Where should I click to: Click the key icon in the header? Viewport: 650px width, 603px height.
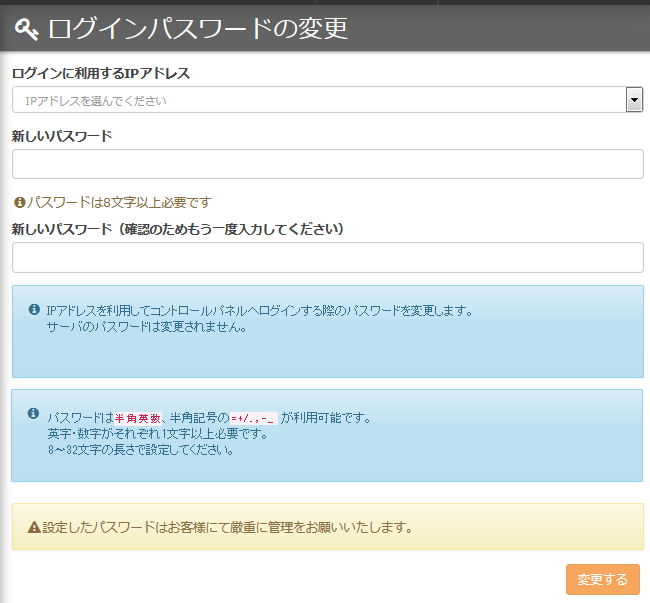coord(27,29)
